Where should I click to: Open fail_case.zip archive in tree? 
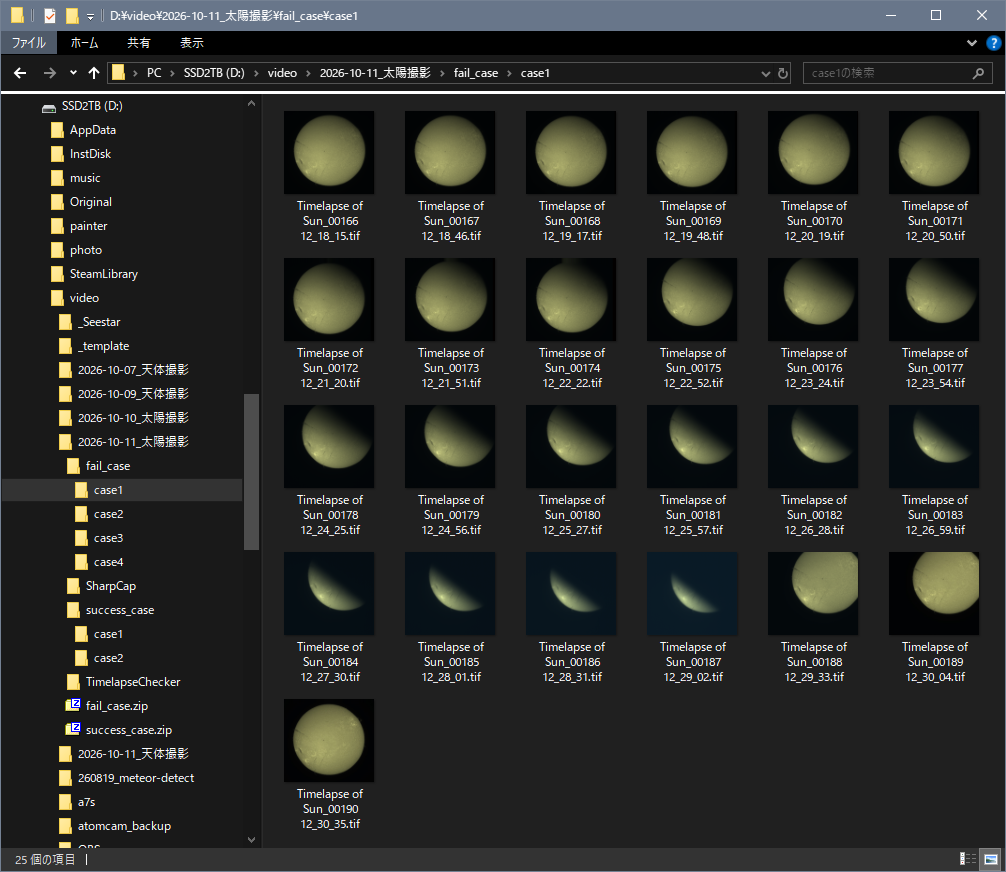click(x=116, y=706)
